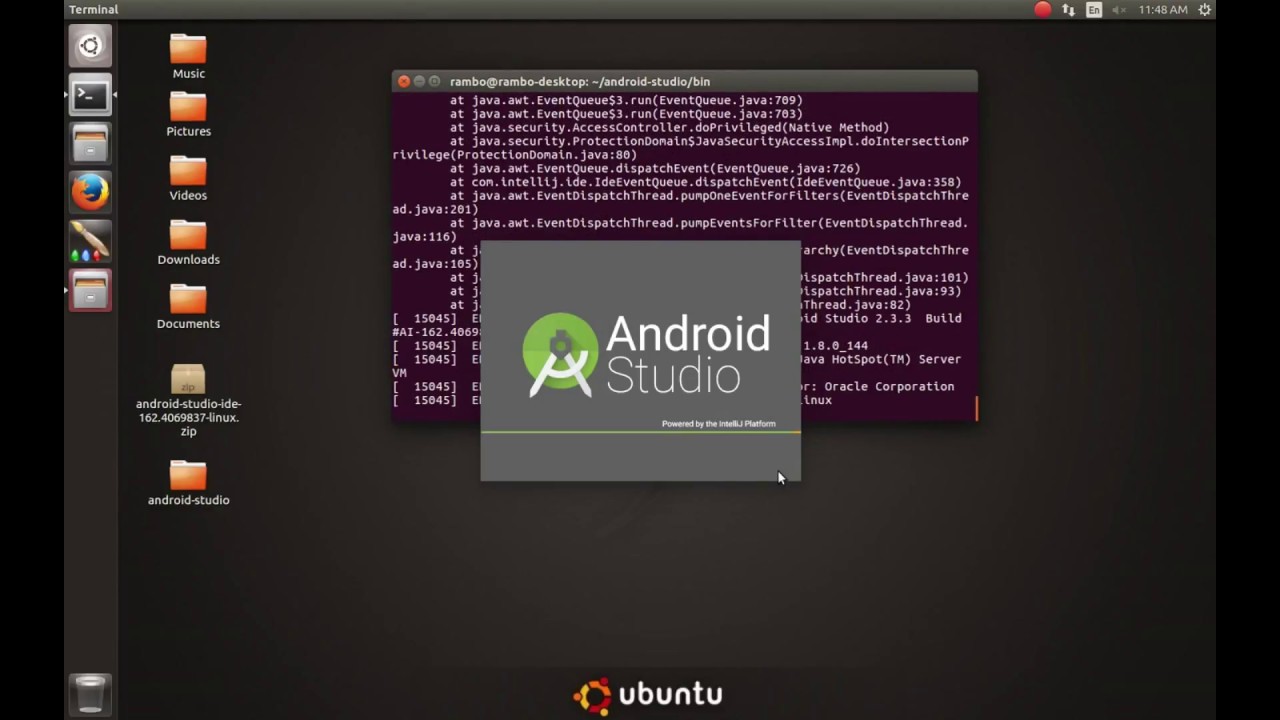
Task: Click 'AccessController.doPrivileged(Native Method)' terminal line
Action: tap(669, 128)
